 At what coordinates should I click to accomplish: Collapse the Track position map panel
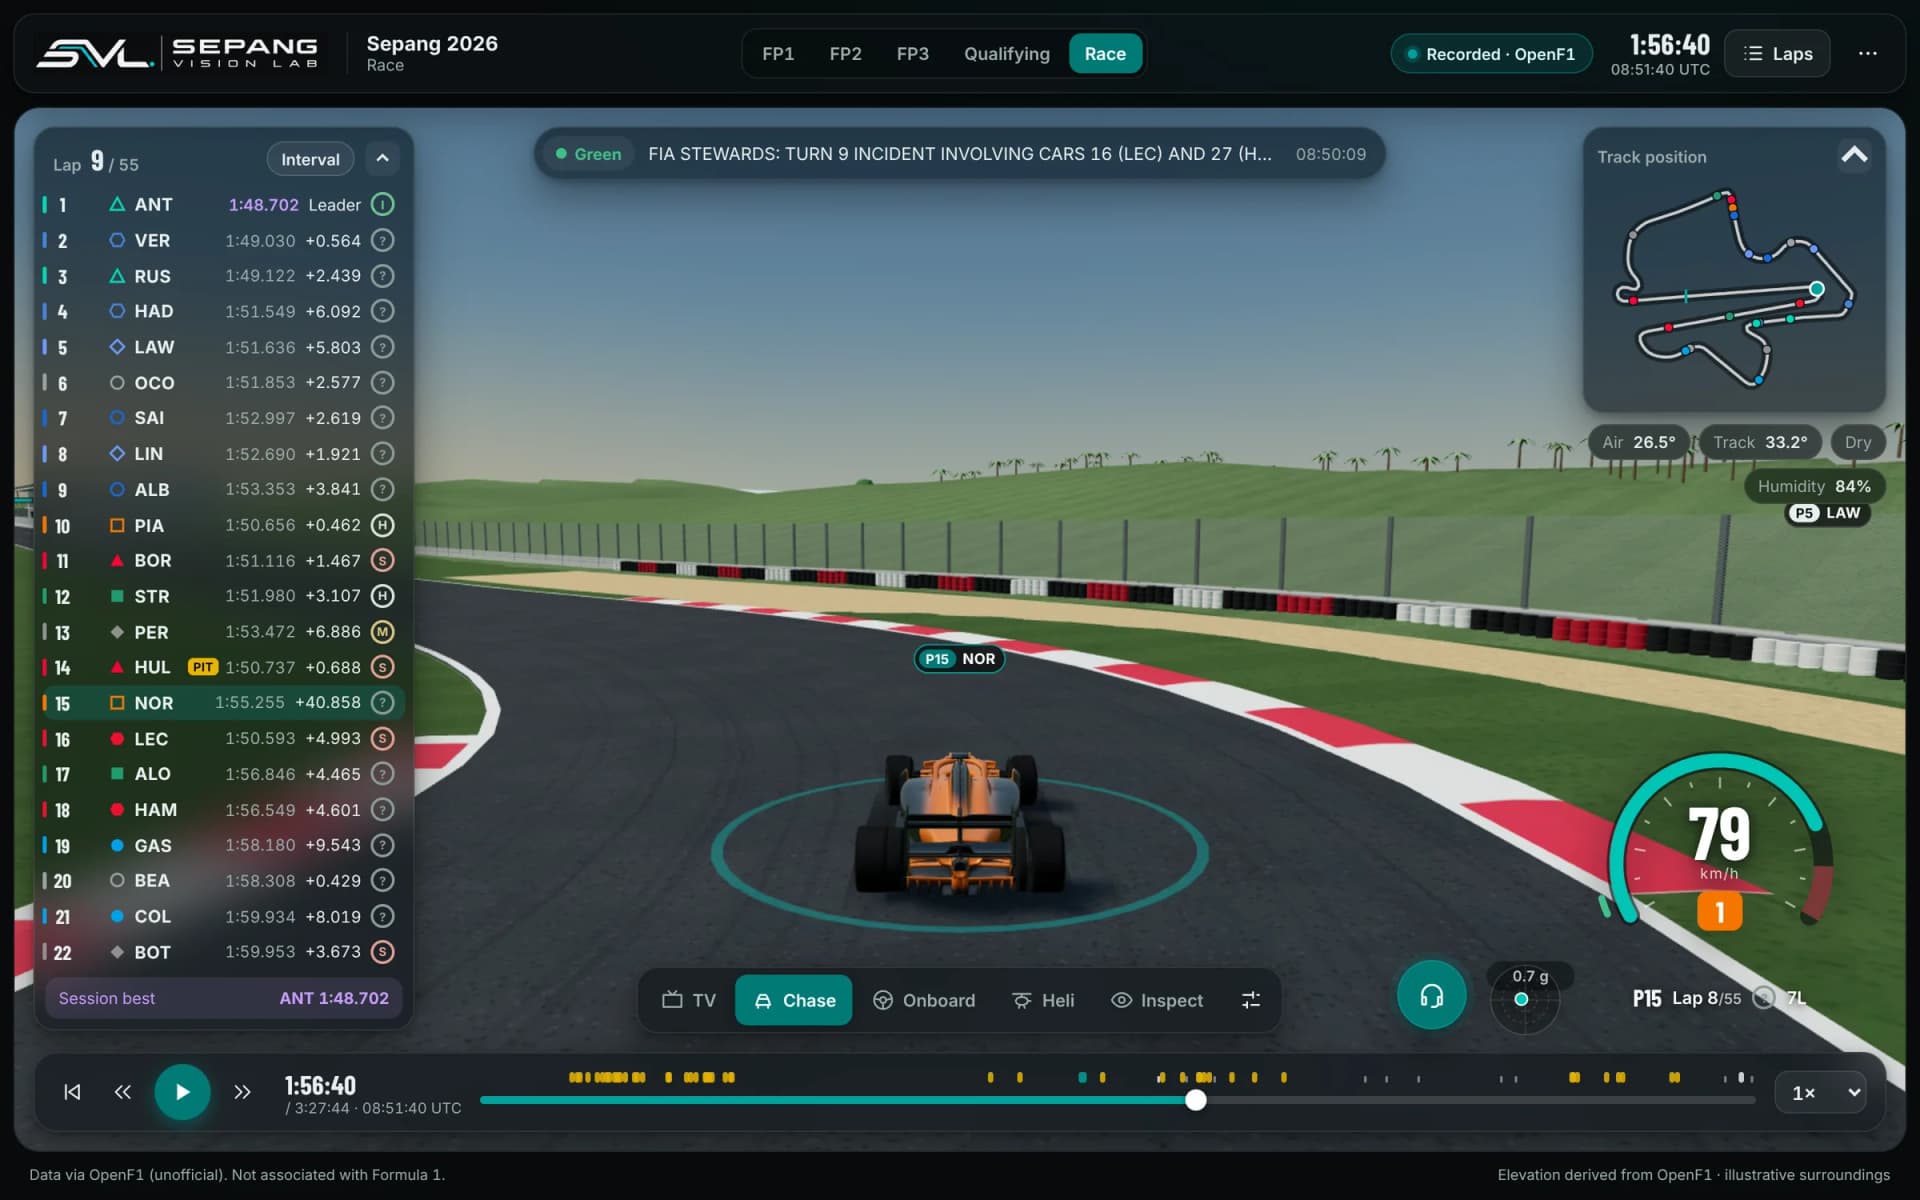(1854, 155)
